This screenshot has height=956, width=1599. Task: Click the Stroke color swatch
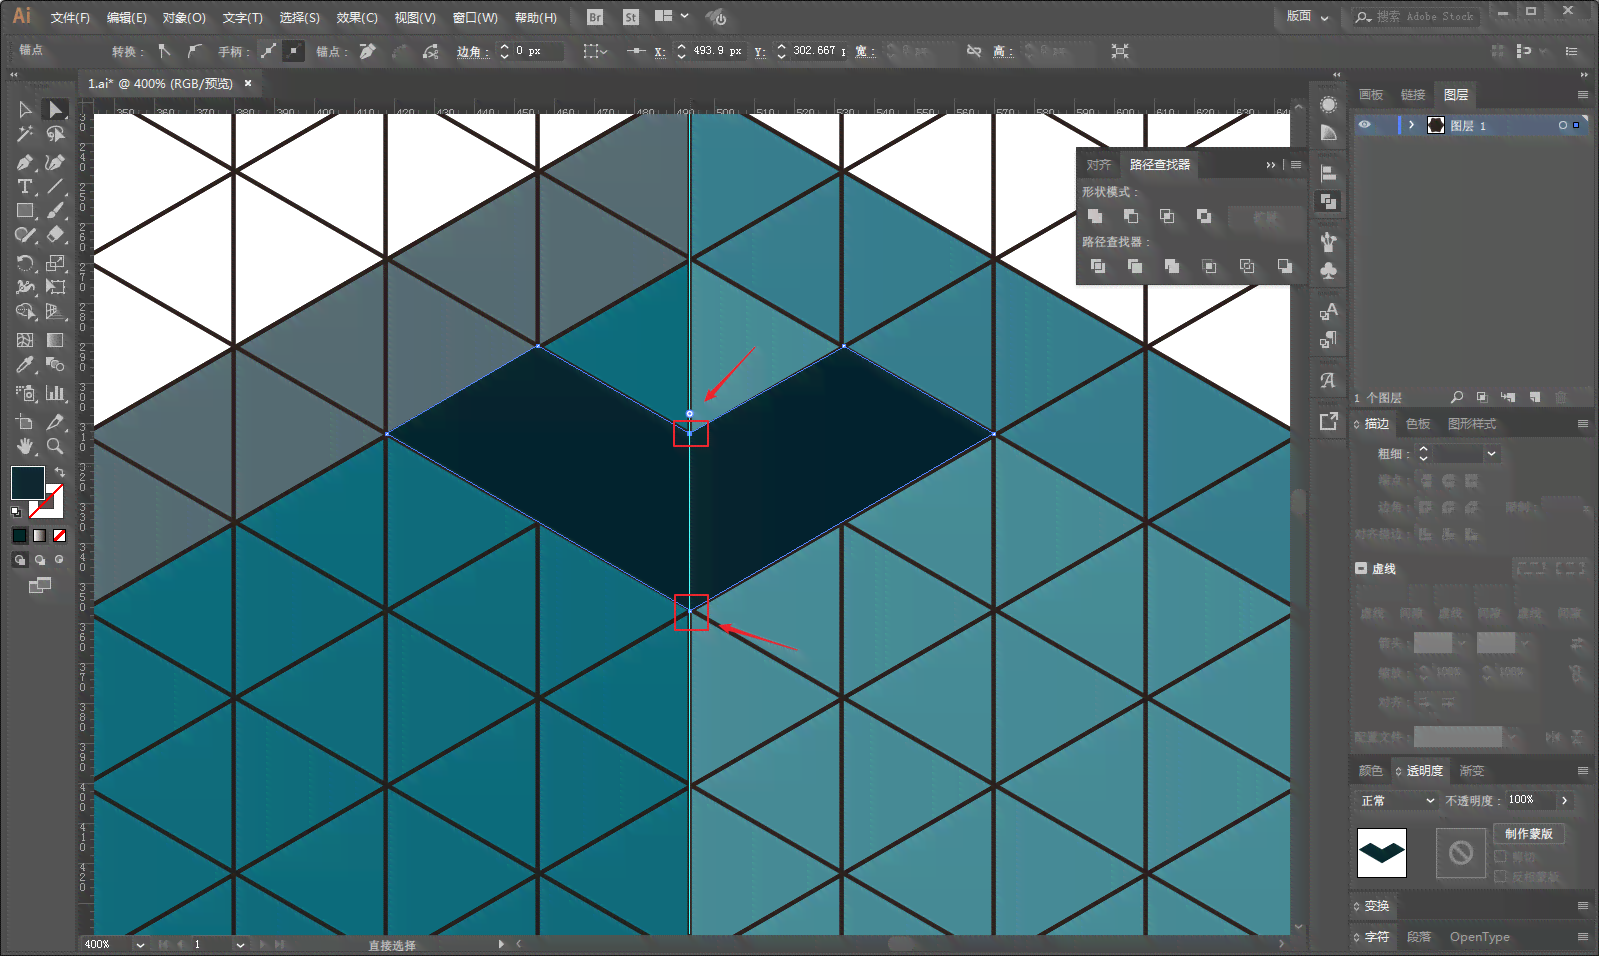click(48, 501)
